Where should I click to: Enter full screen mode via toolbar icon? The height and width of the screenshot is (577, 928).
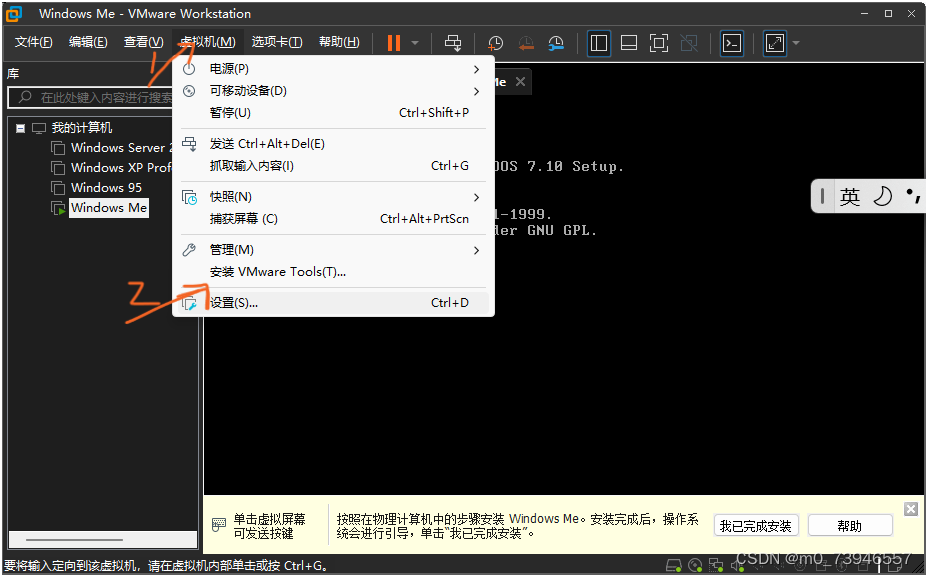(x=659, y=43)
